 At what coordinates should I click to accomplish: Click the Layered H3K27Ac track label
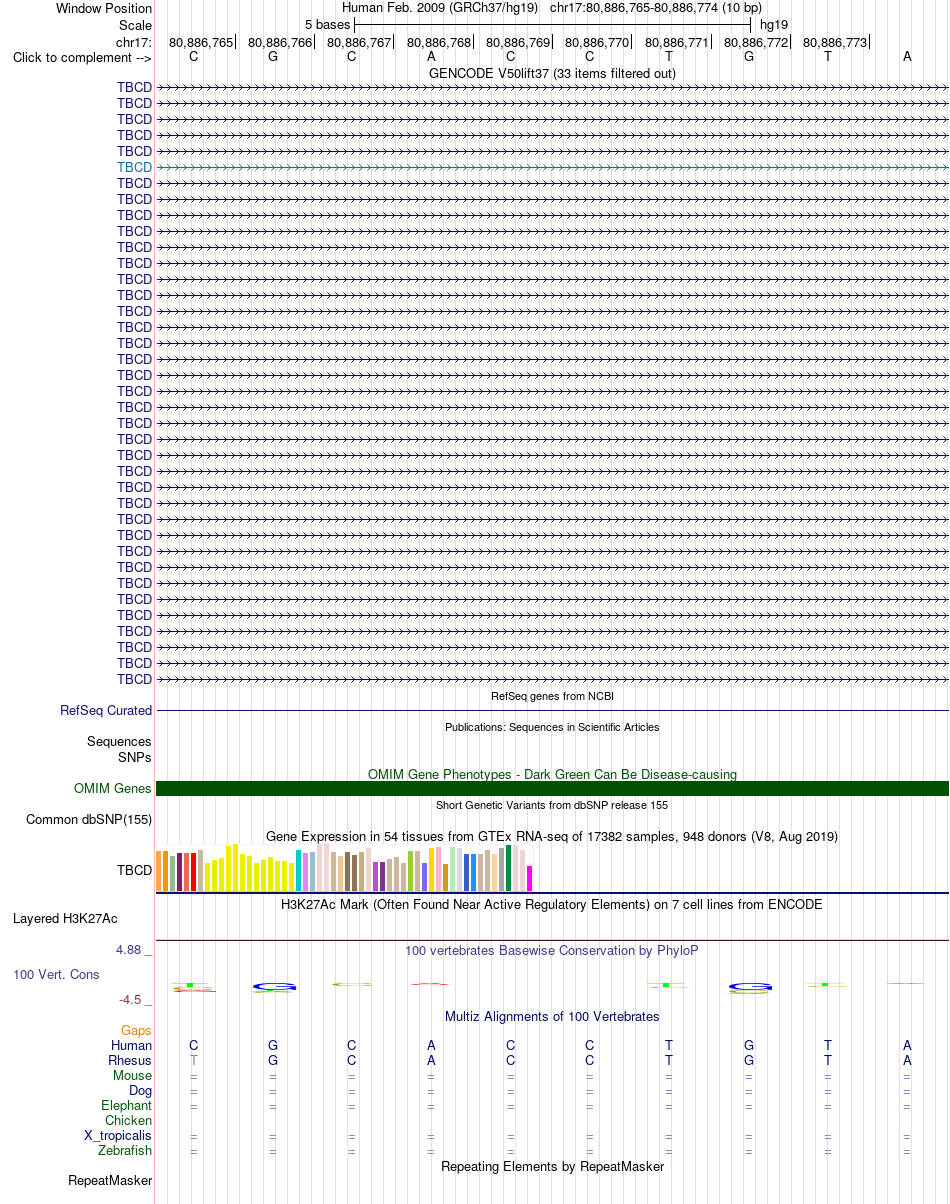(x=65, y=918)
